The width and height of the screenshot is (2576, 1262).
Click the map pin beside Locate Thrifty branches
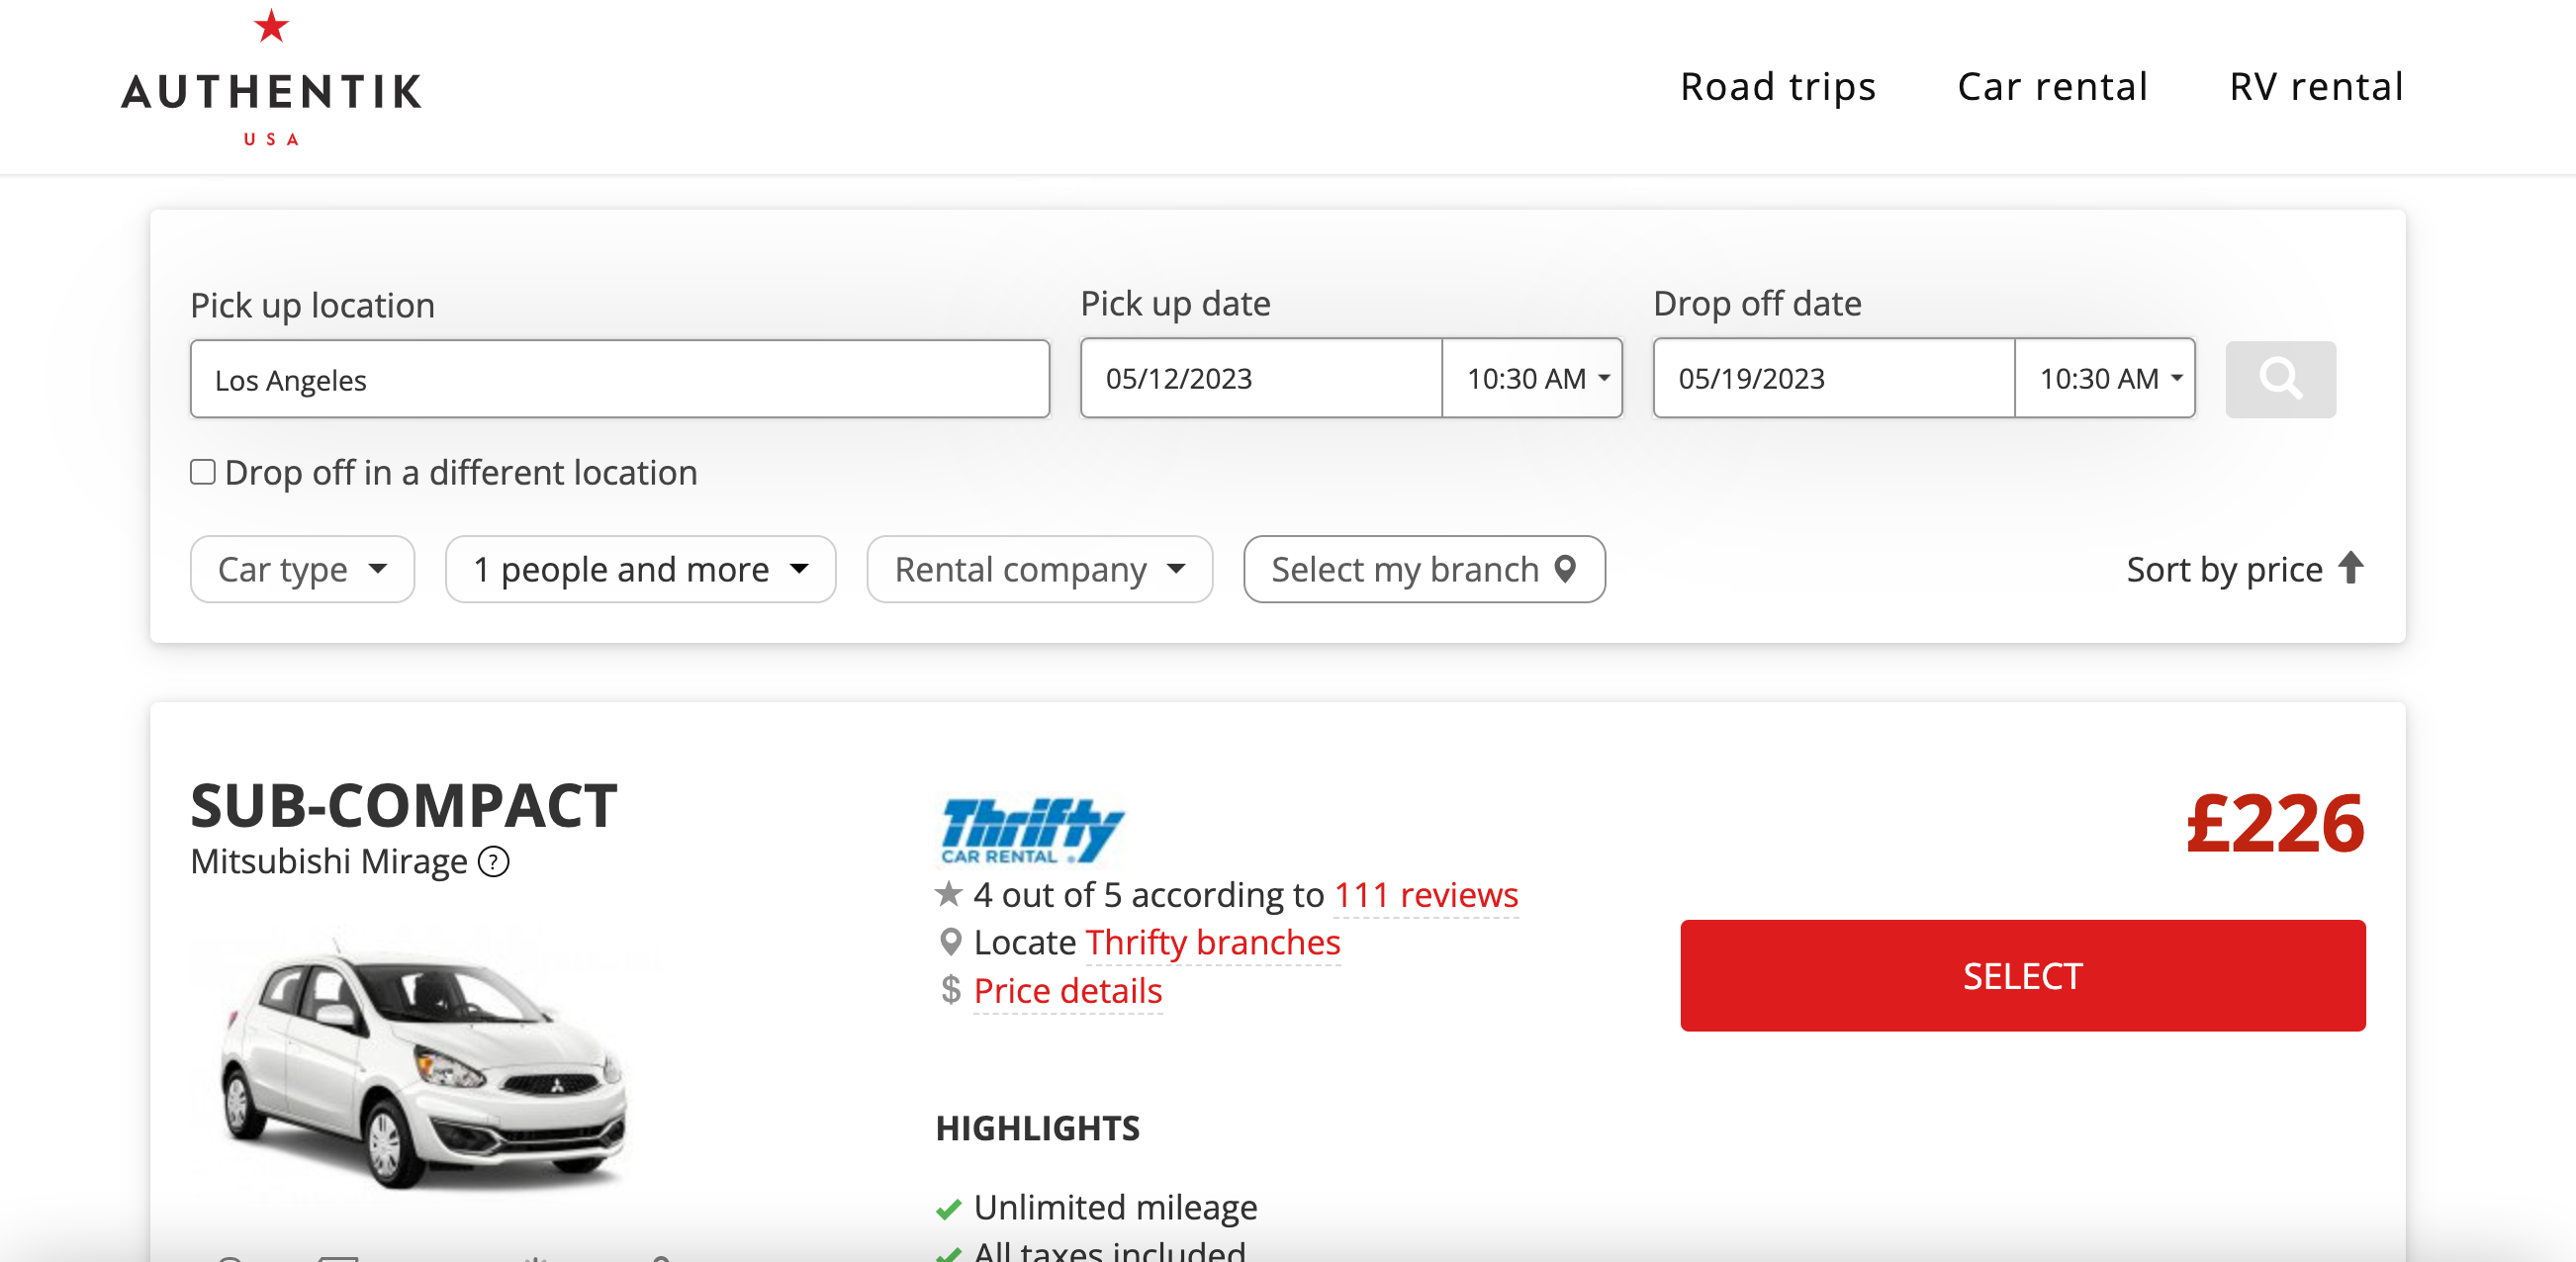point(949,942)
